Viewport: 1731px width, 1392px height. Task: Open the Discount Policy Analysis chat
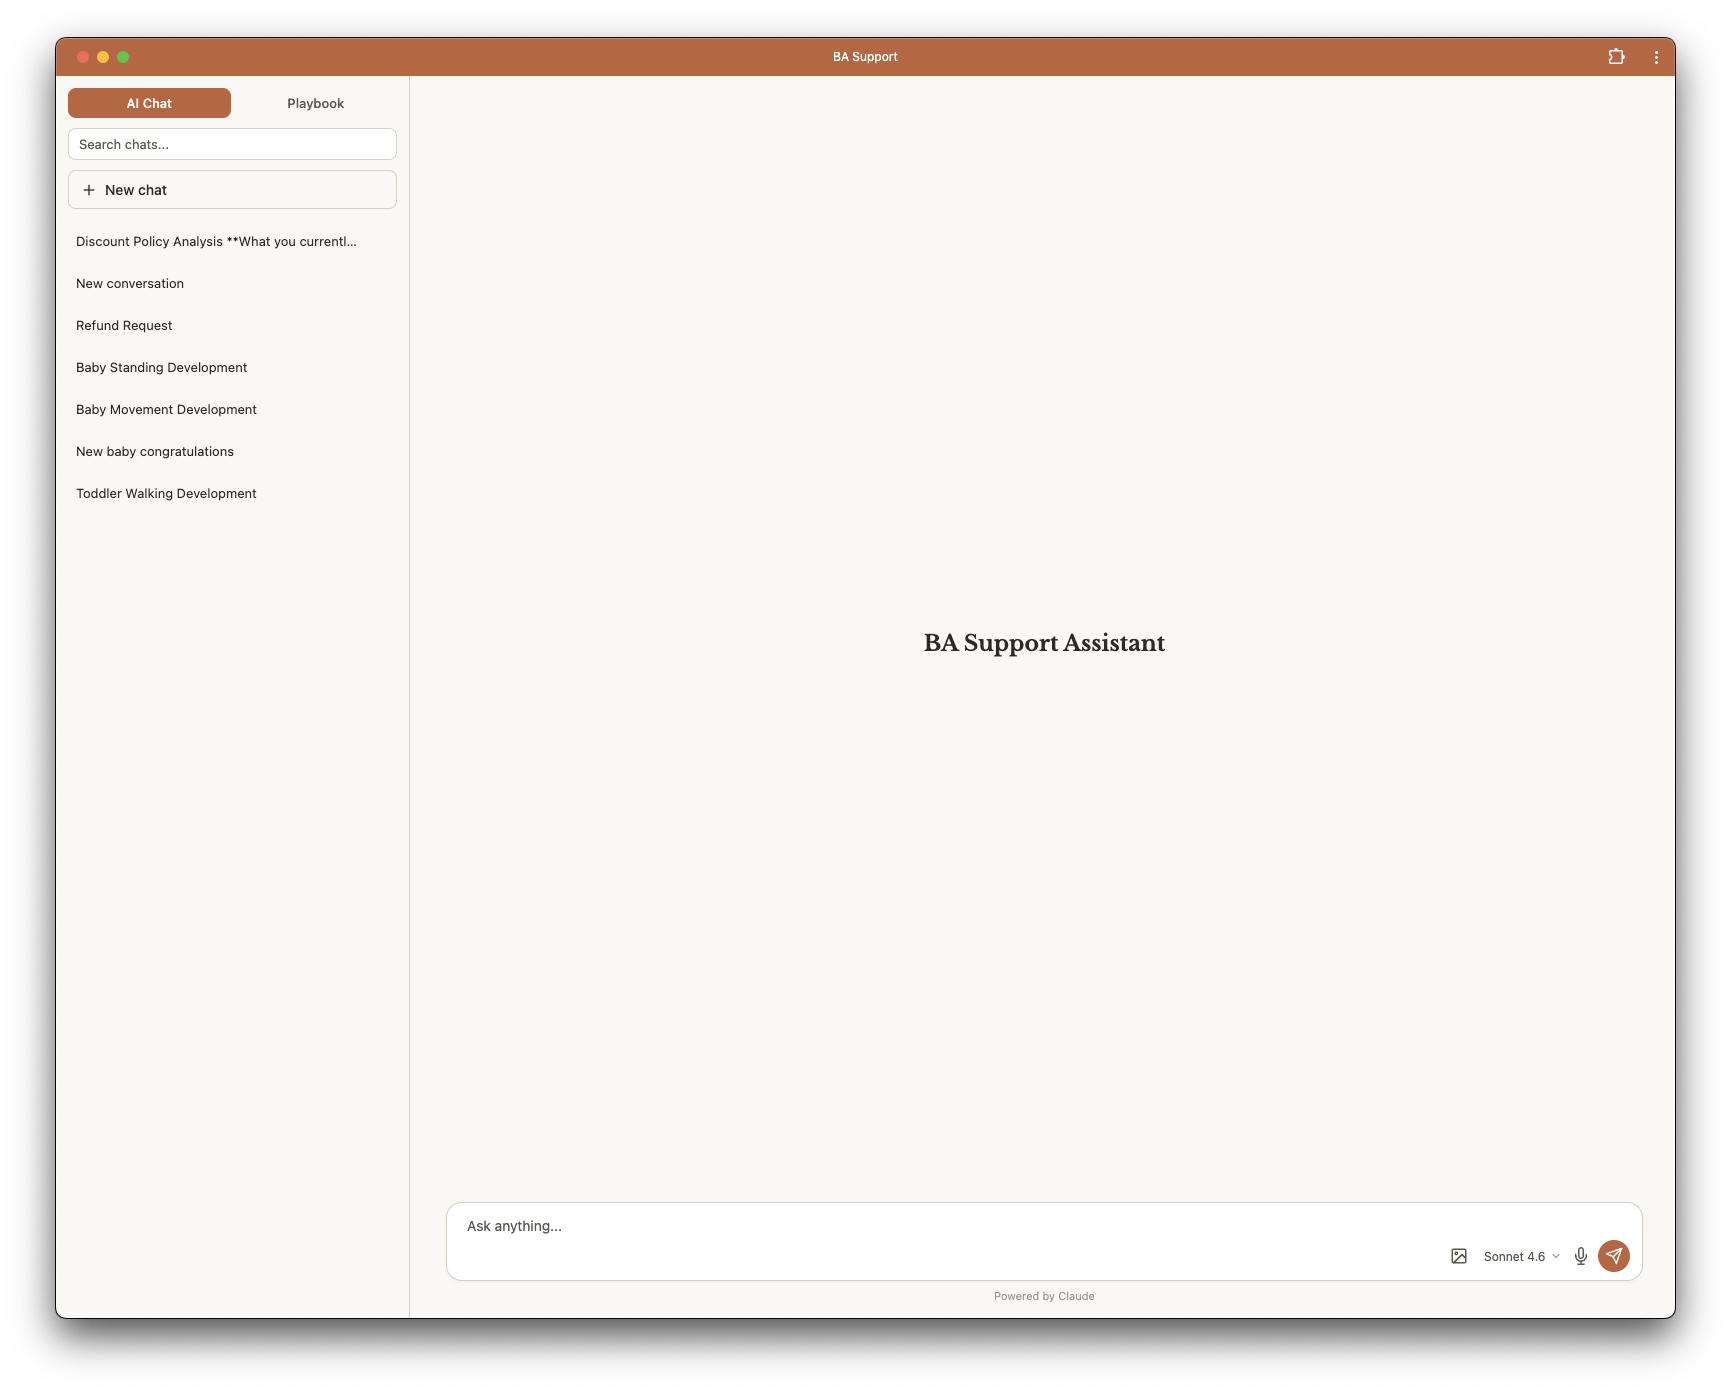coord(216,241)
